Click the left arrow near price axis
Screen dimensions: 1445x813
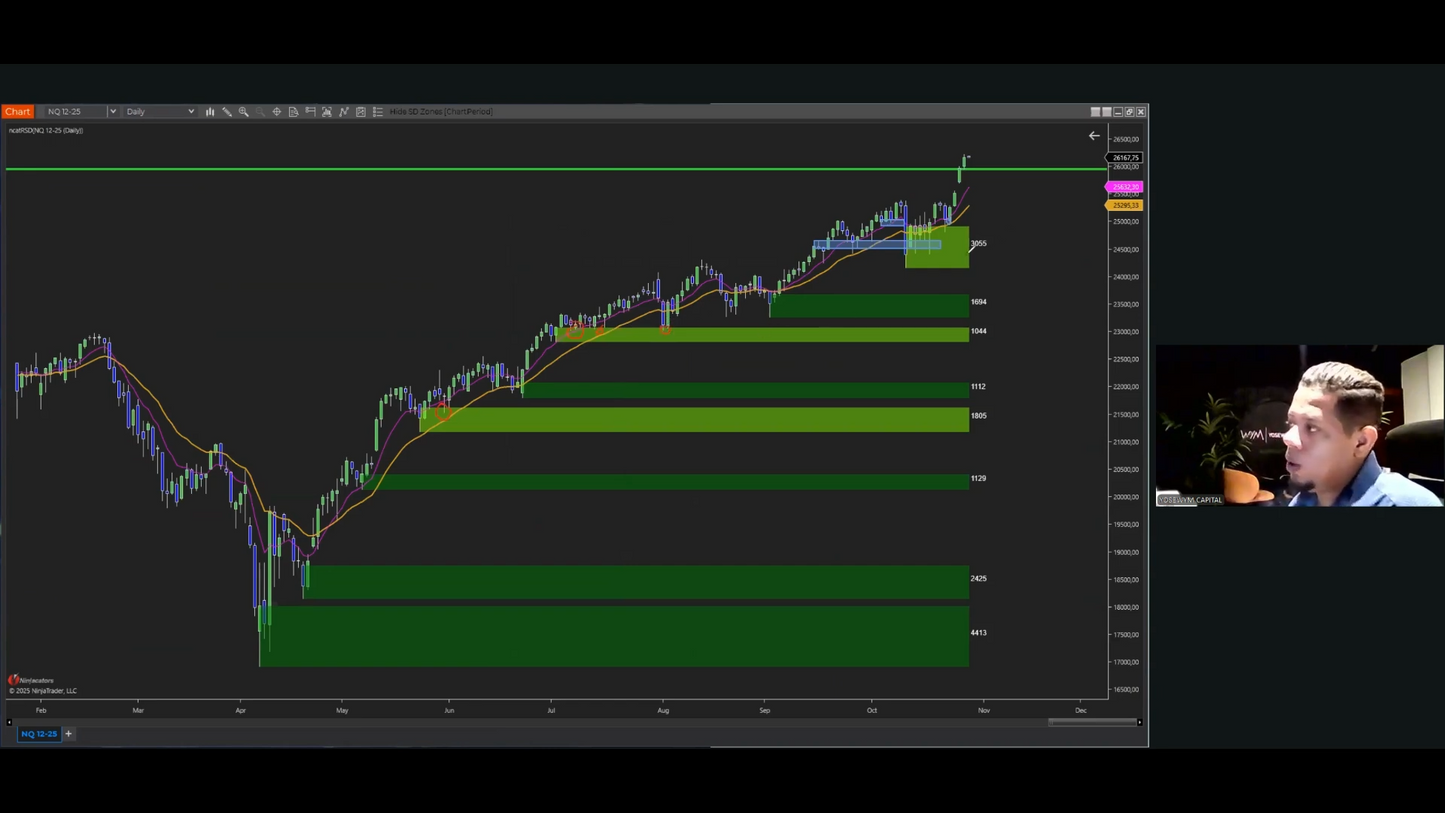(1094, 136)
